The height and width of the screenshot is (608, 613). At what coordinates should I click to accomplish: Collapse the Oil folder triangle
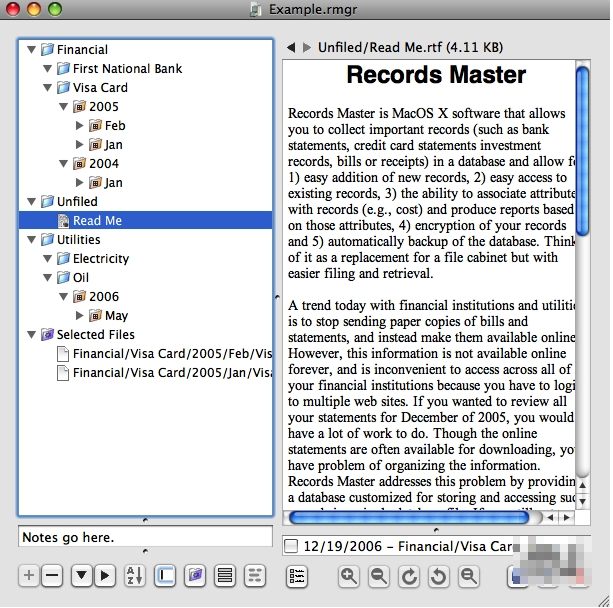click(48, 278)
